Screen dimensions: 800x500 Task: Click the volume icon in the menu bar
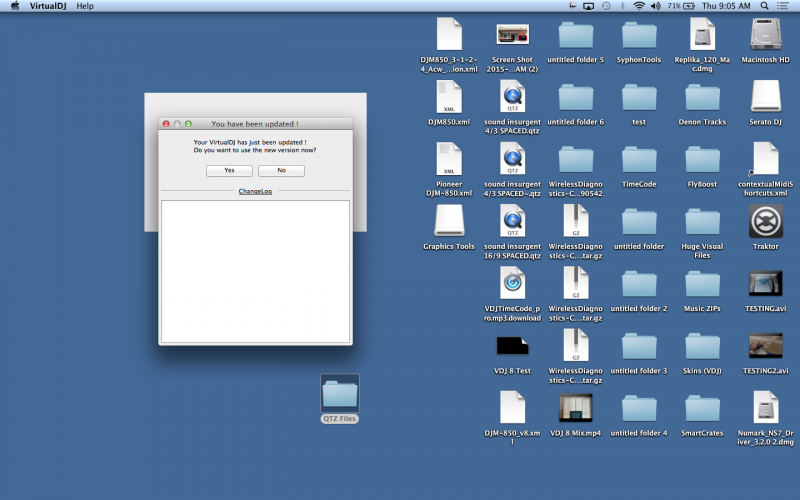[x=656, y=6]
